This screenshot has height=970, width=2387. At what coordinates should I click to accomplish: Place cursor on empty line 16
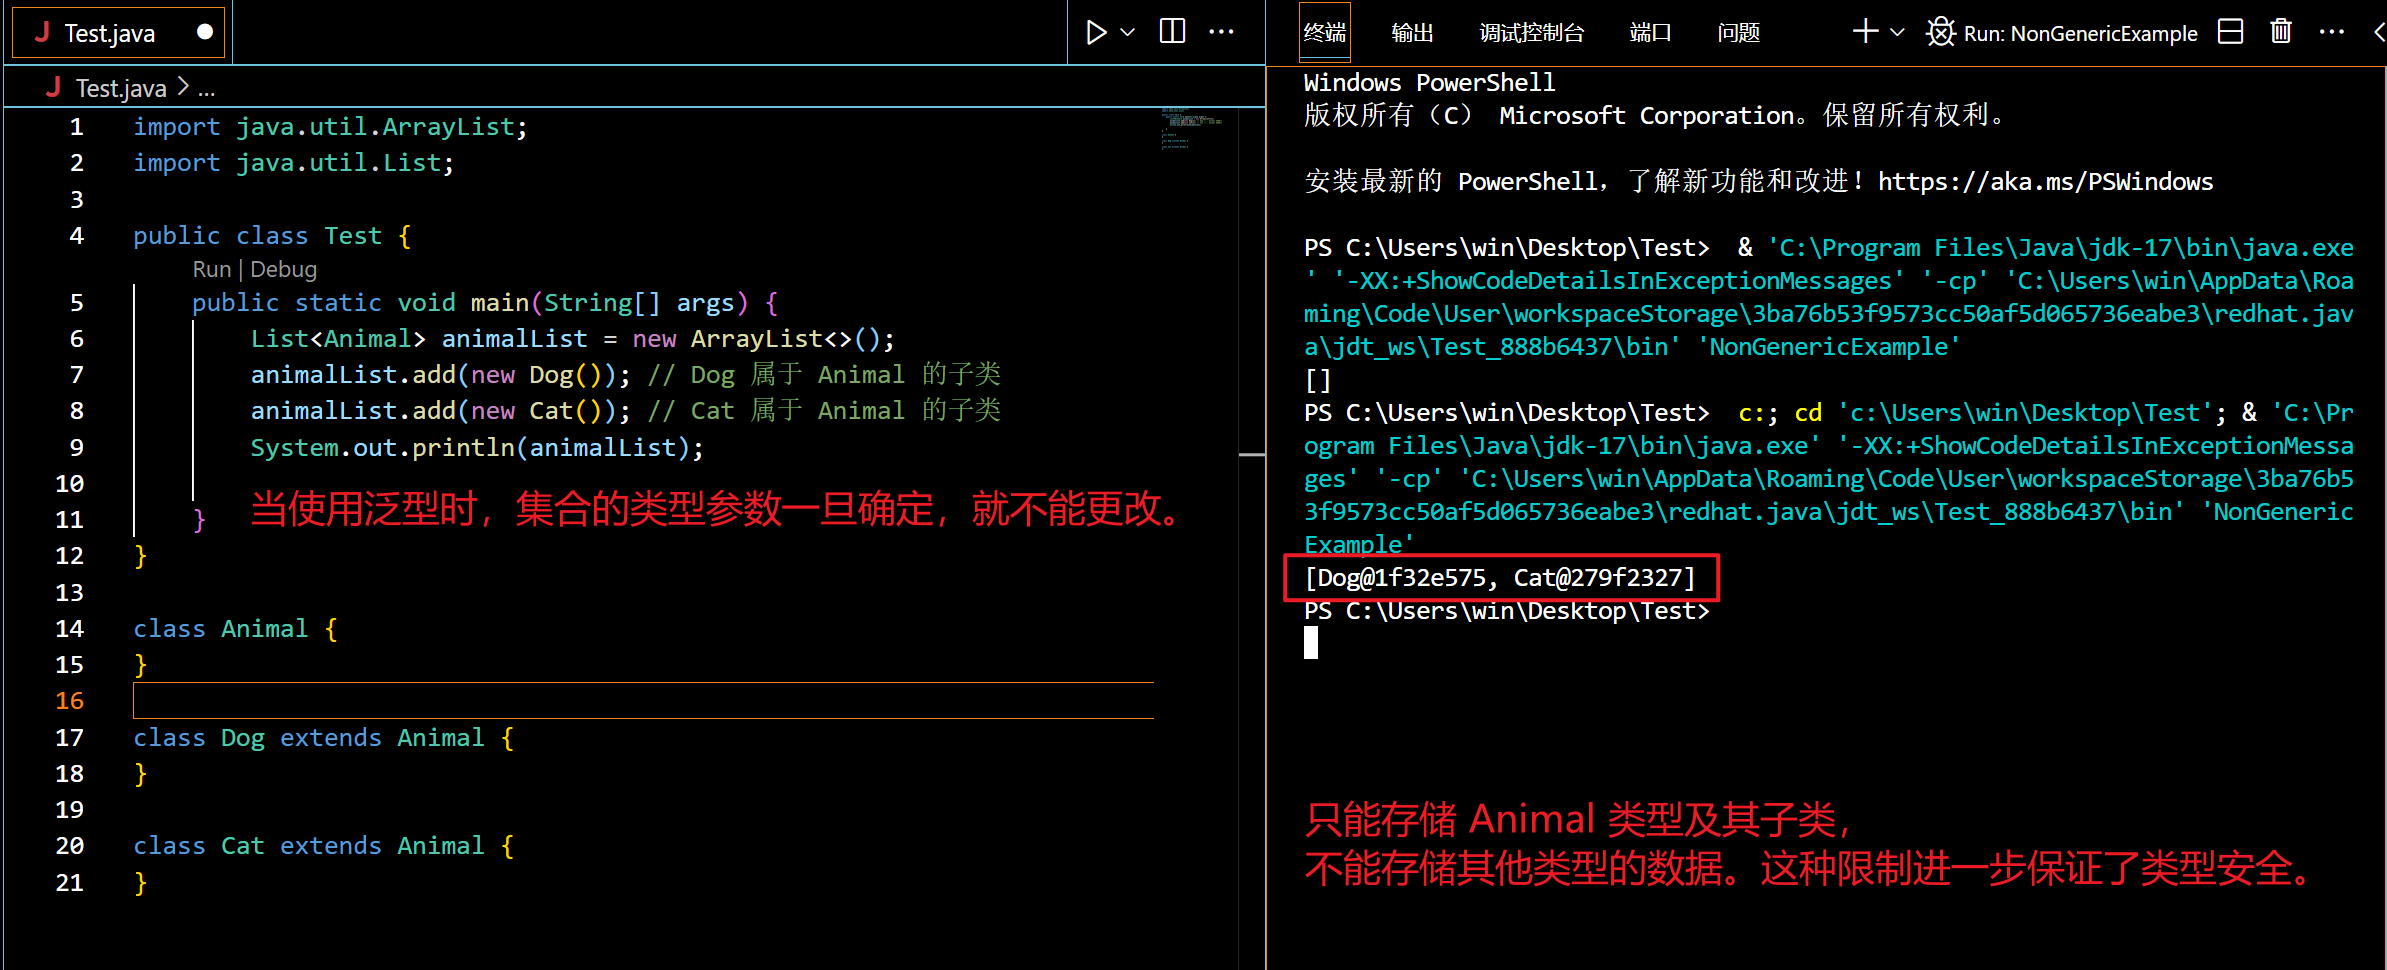[x=643, y=701]
